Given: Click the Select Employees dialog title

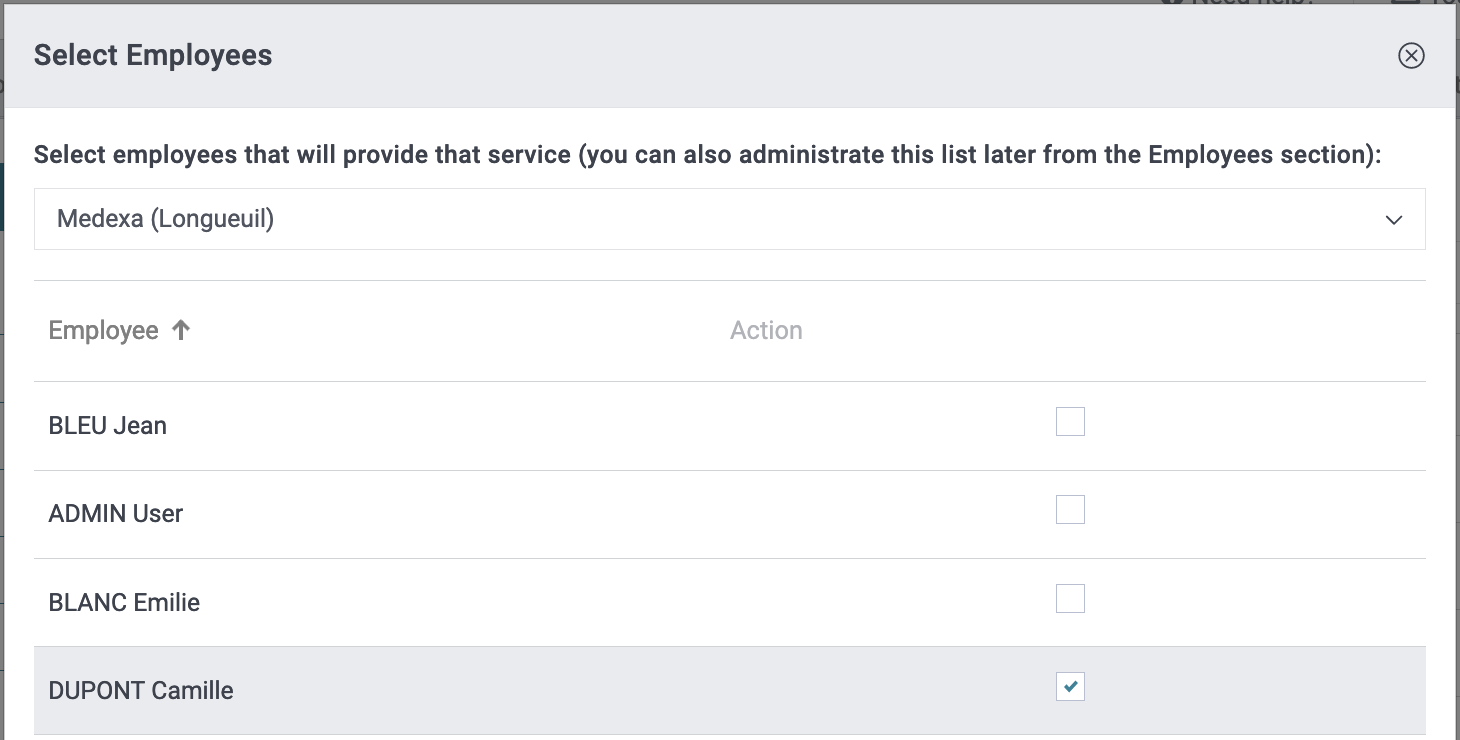Looking at the screenshot, I should click(x=153, y=55).
